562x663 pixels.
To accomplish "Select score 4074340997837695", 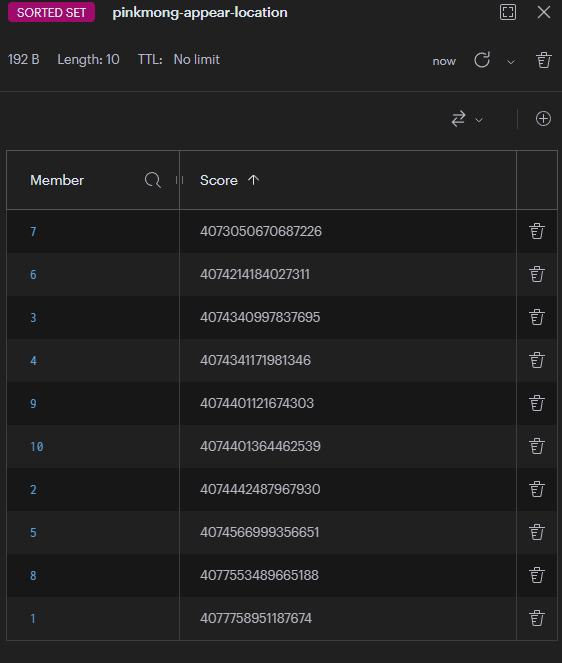I will [260, 317].
